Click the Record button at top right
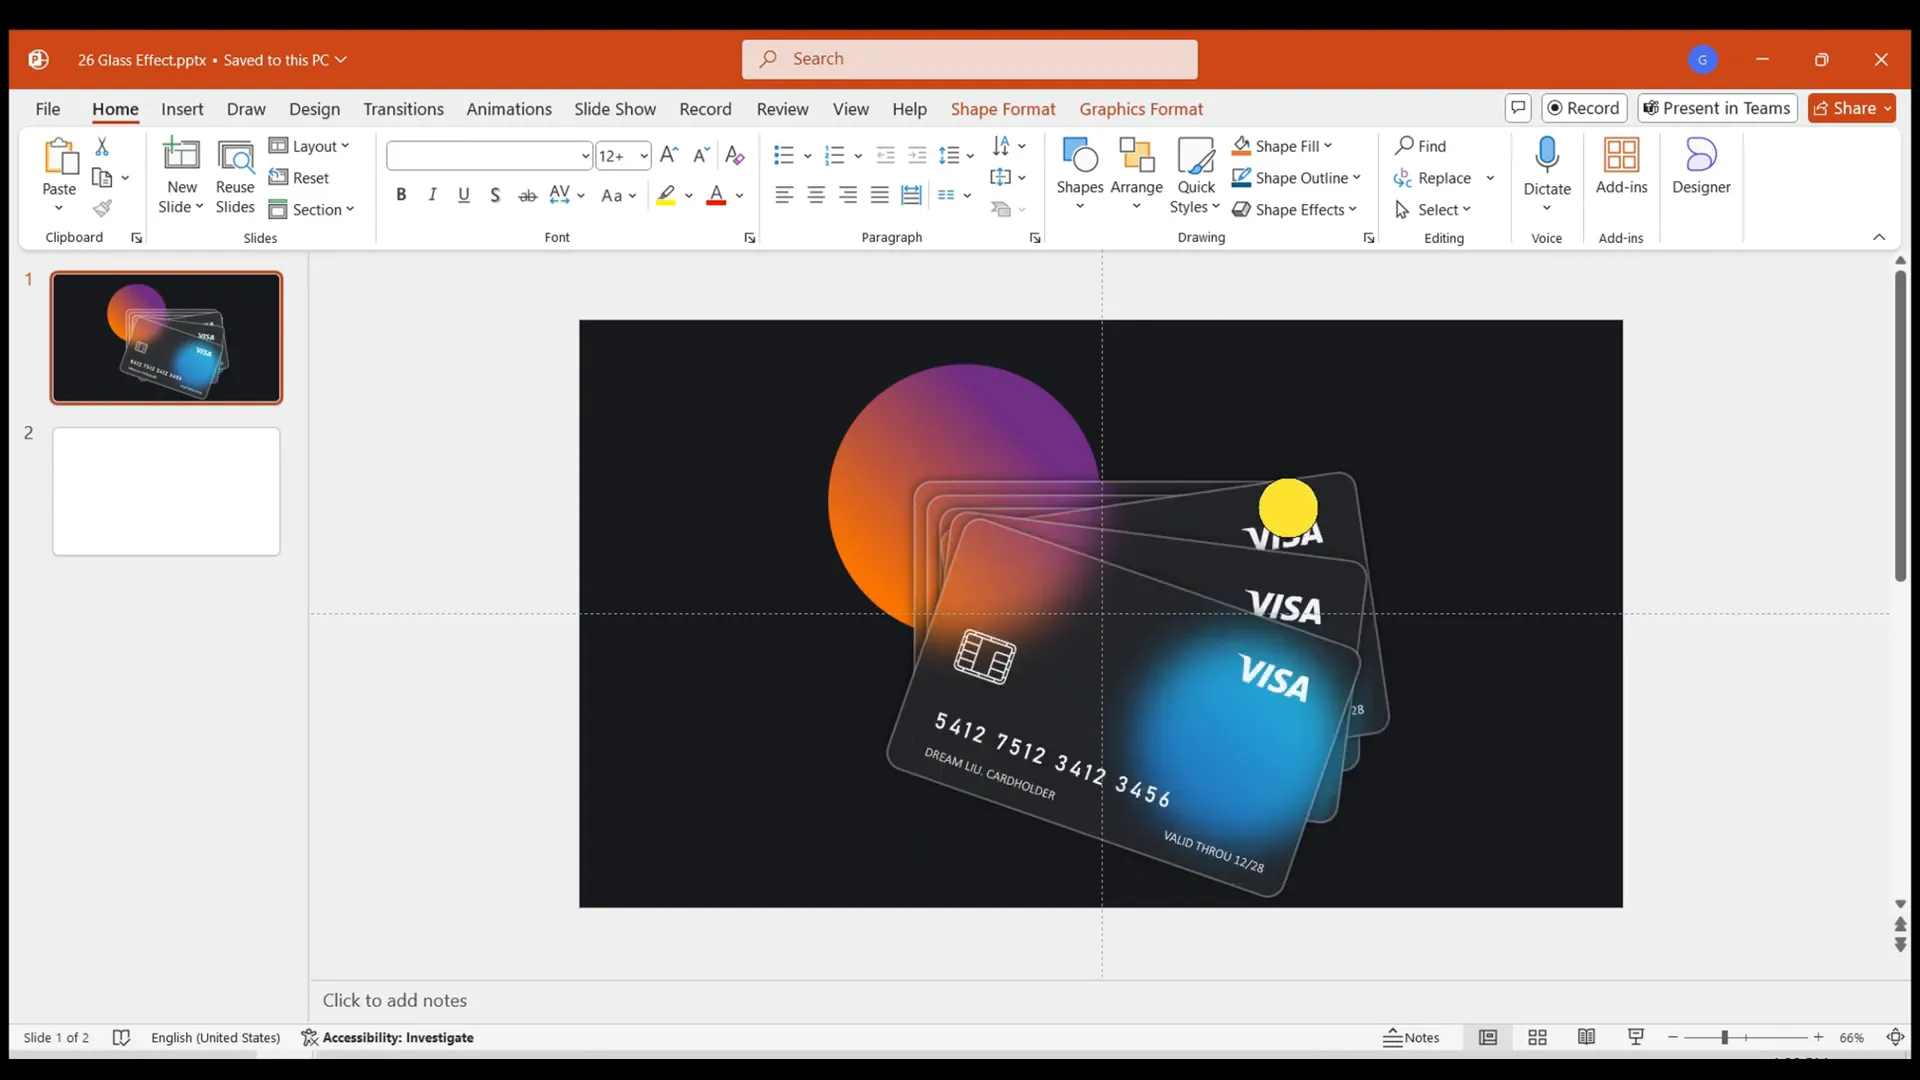Viewport: 1920px width, 1080px height. click(1584, 108)
